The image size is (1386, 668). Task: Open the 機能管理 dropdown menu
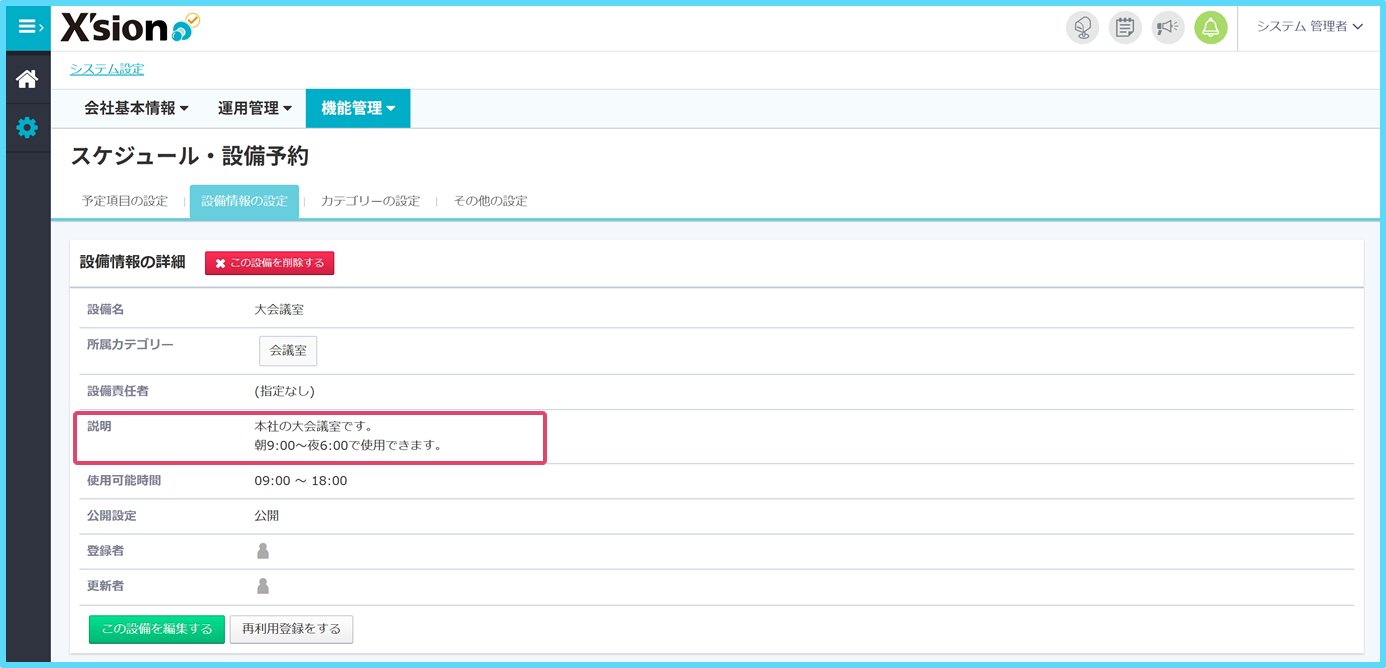[x=358, y=109]
